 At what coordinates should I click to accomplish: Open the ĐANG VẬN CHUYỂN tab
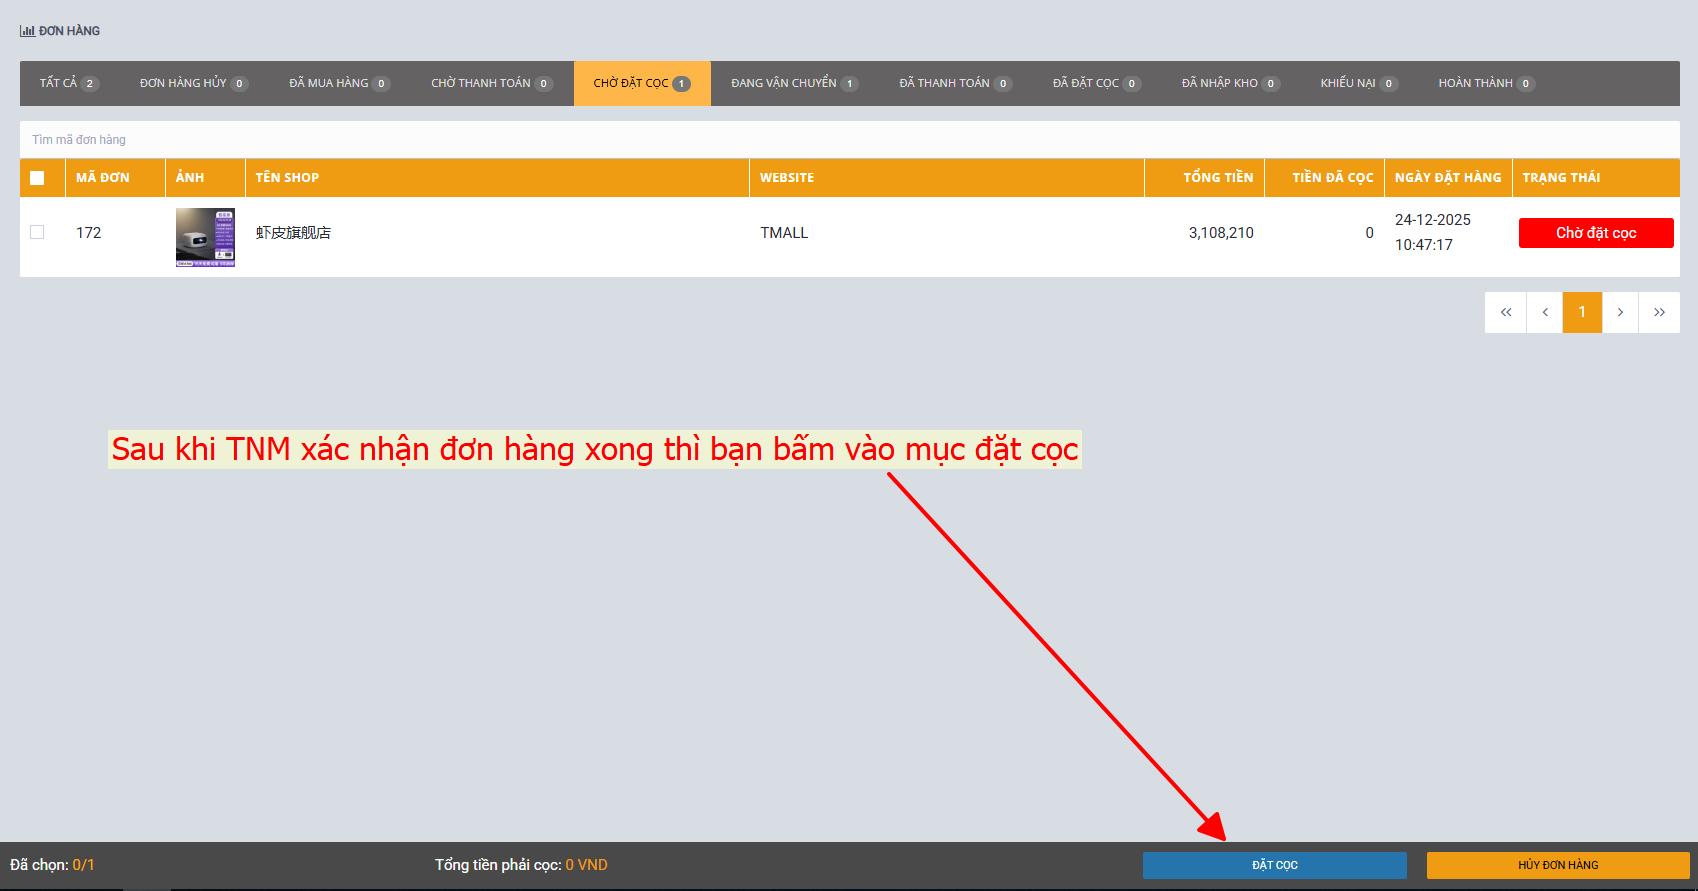tap(794, 83)
